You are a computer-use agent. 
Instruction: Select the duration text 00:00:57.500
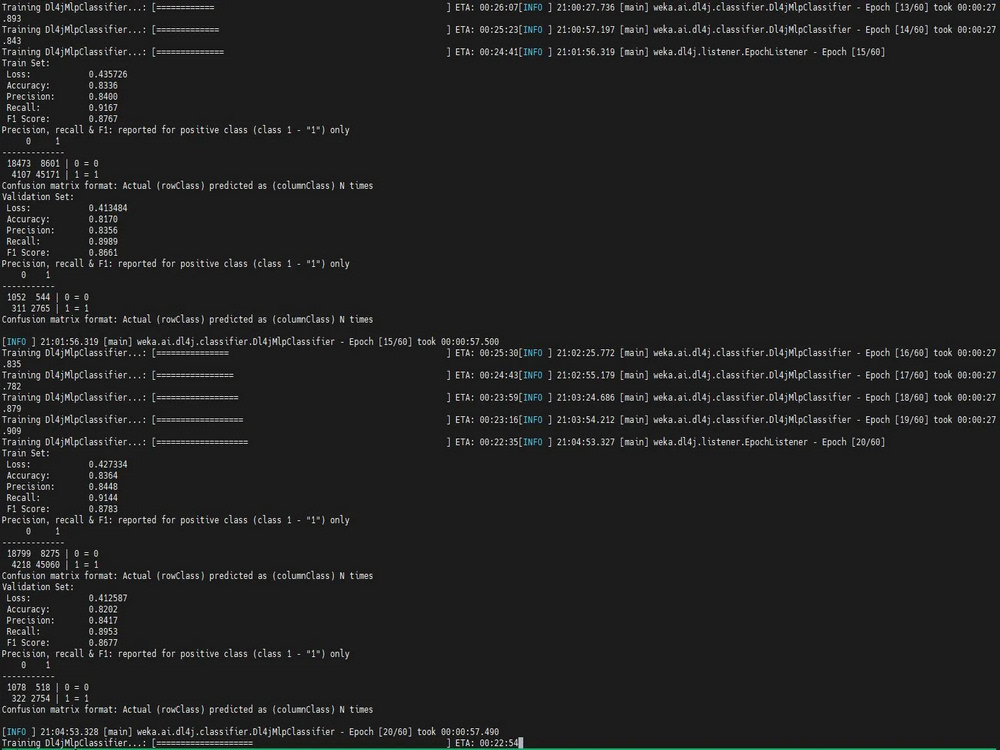click(x=470, y=342)
